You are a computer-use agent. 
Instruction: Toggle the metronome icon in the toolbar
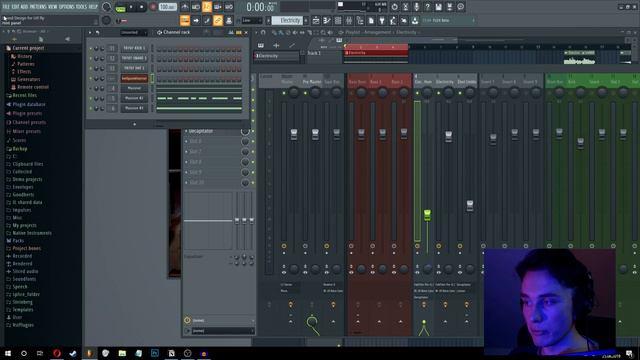[184, 7]
